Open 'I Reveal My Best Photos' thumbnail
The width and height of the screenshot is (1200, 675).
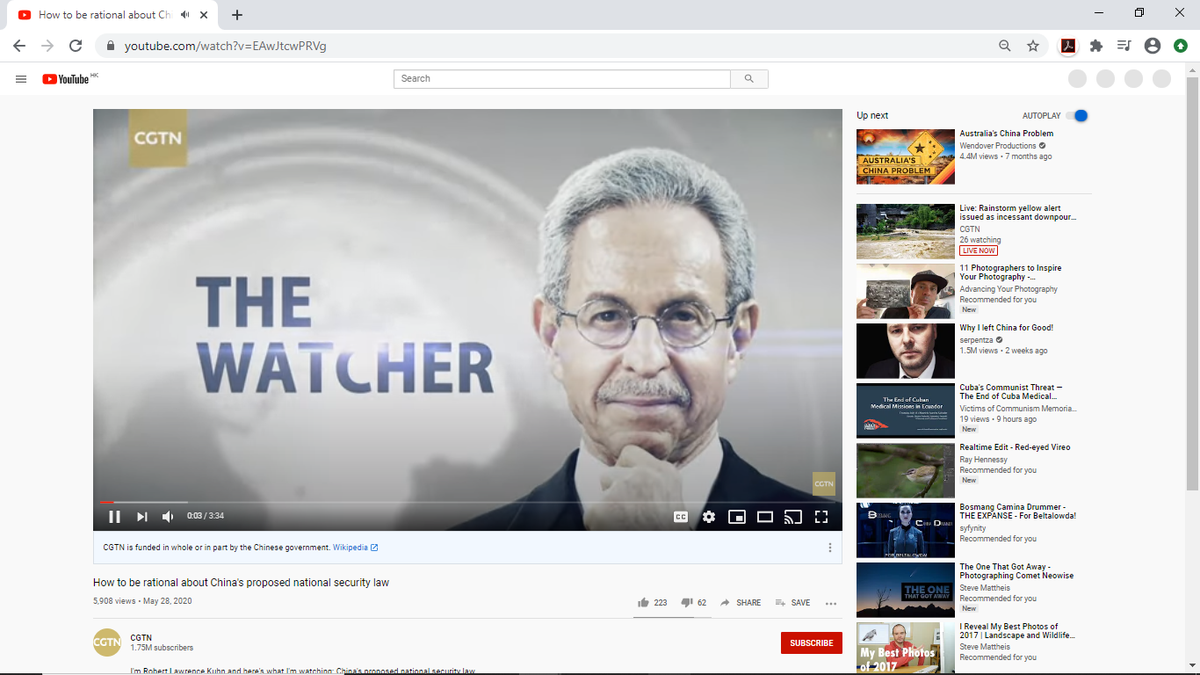coord(905,647)
